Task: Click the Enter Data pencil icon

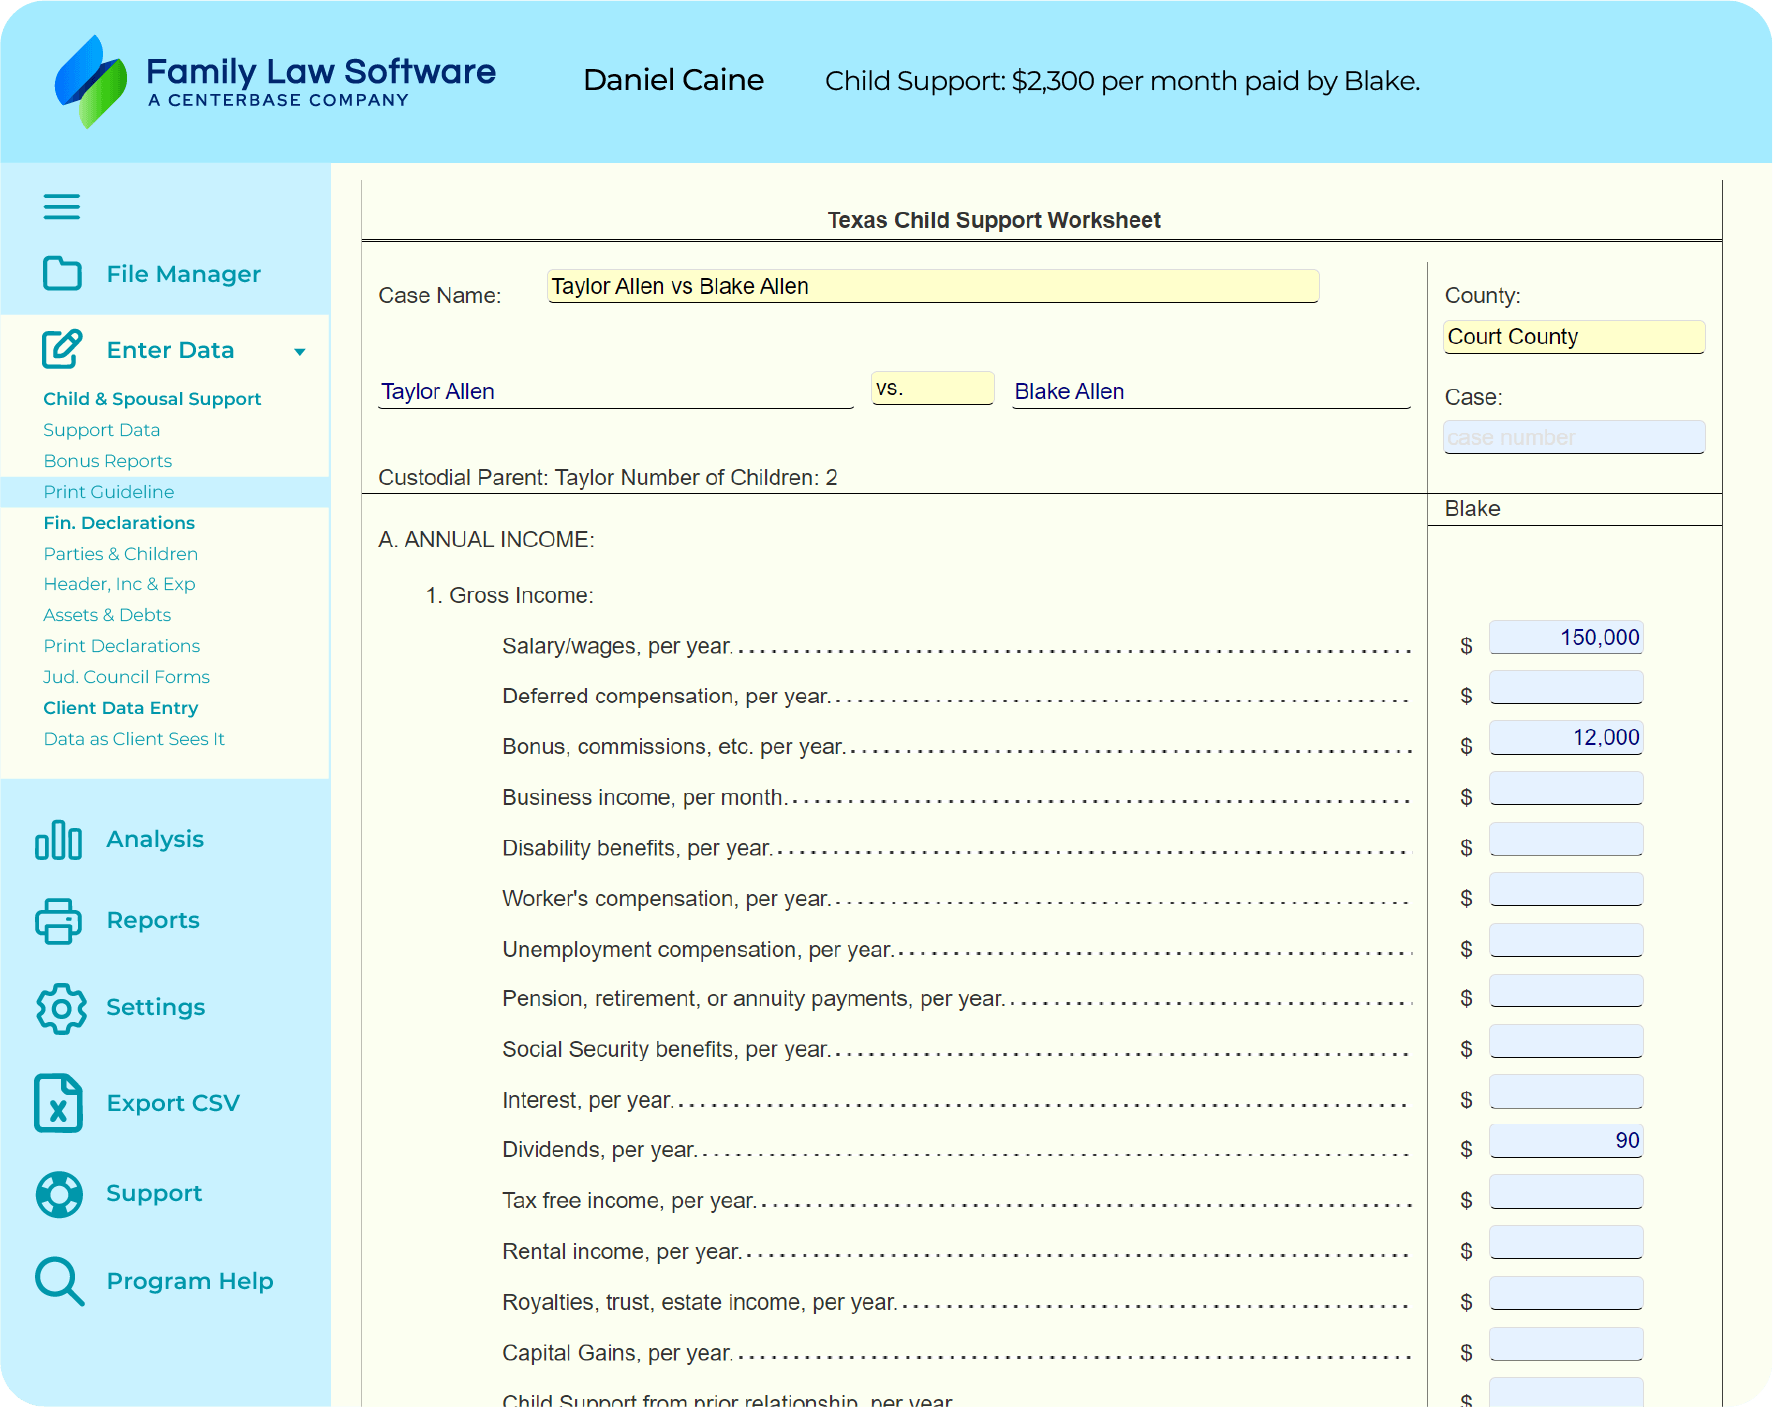Action: [x=62, y=350]
